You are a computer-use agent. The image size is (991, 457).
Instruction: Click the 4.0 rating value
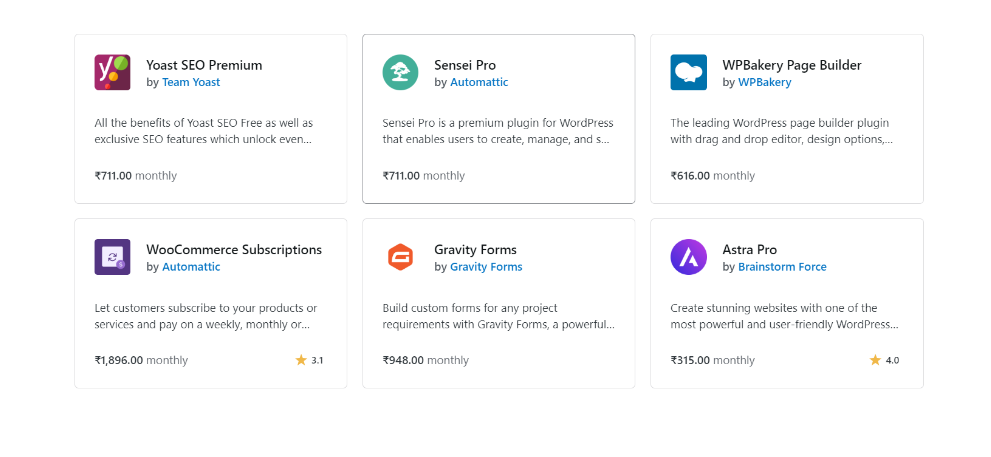(892, 360)
